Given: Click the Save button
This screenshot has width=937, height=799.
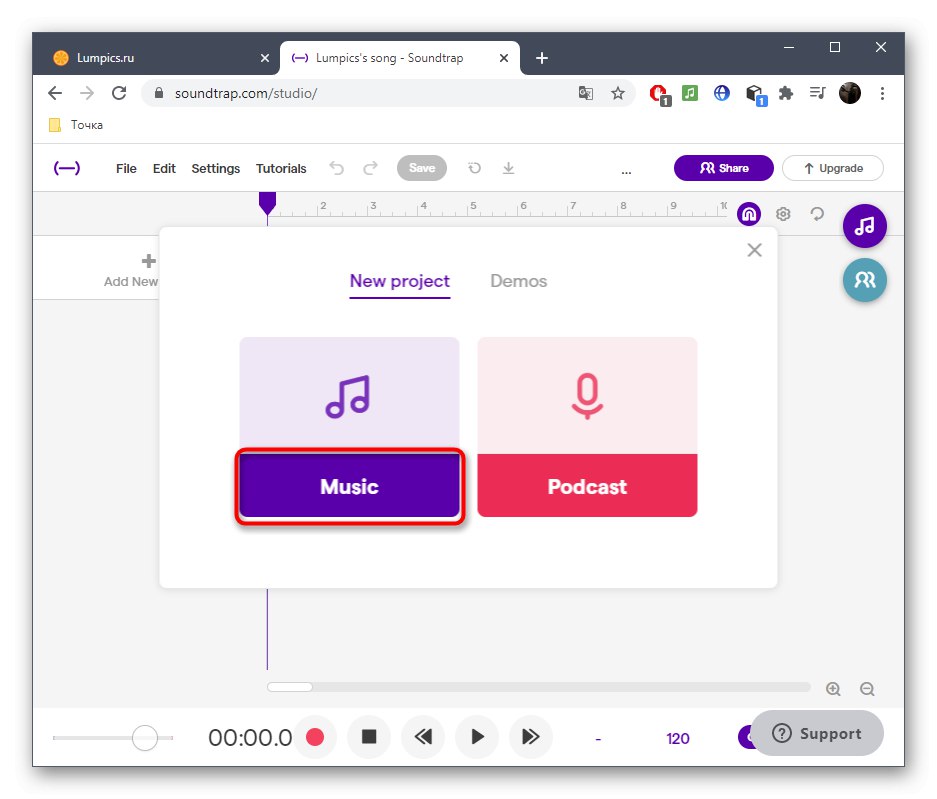Looking at the screenshot, I should click(x=422, y=168).
